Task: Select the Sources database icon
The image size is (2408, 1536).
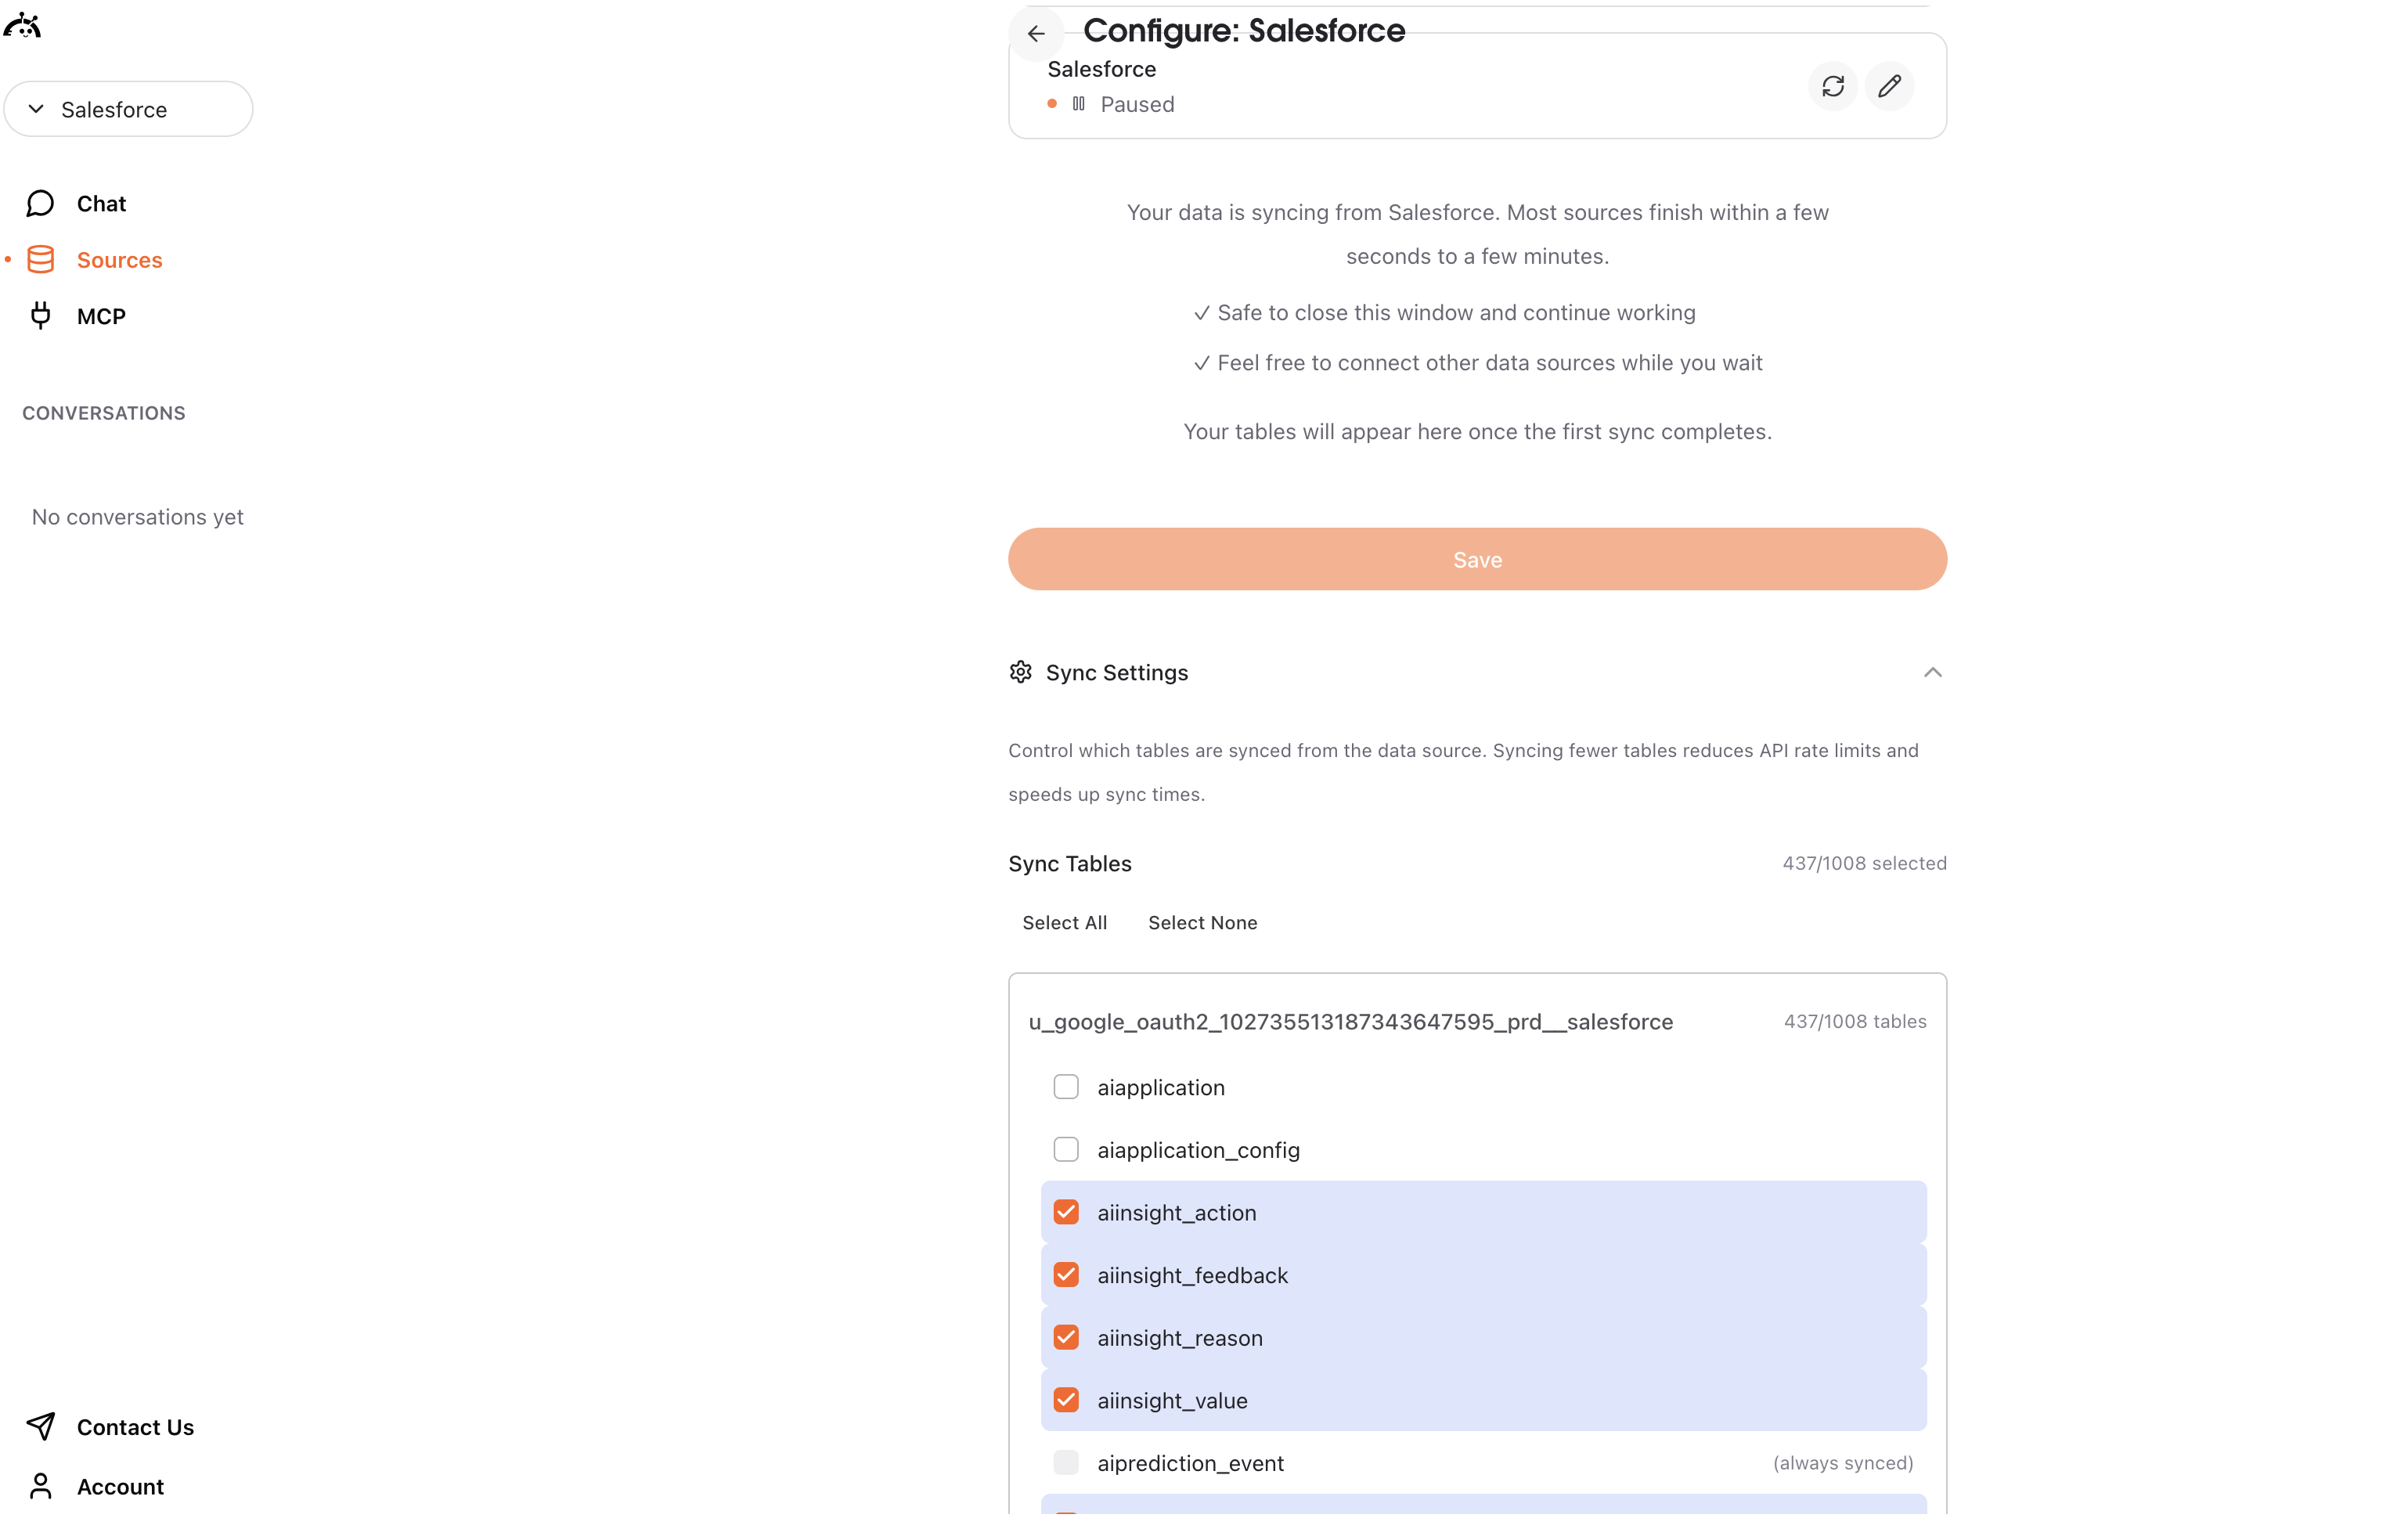Action: pyautogui.click(x=40, y=259)
